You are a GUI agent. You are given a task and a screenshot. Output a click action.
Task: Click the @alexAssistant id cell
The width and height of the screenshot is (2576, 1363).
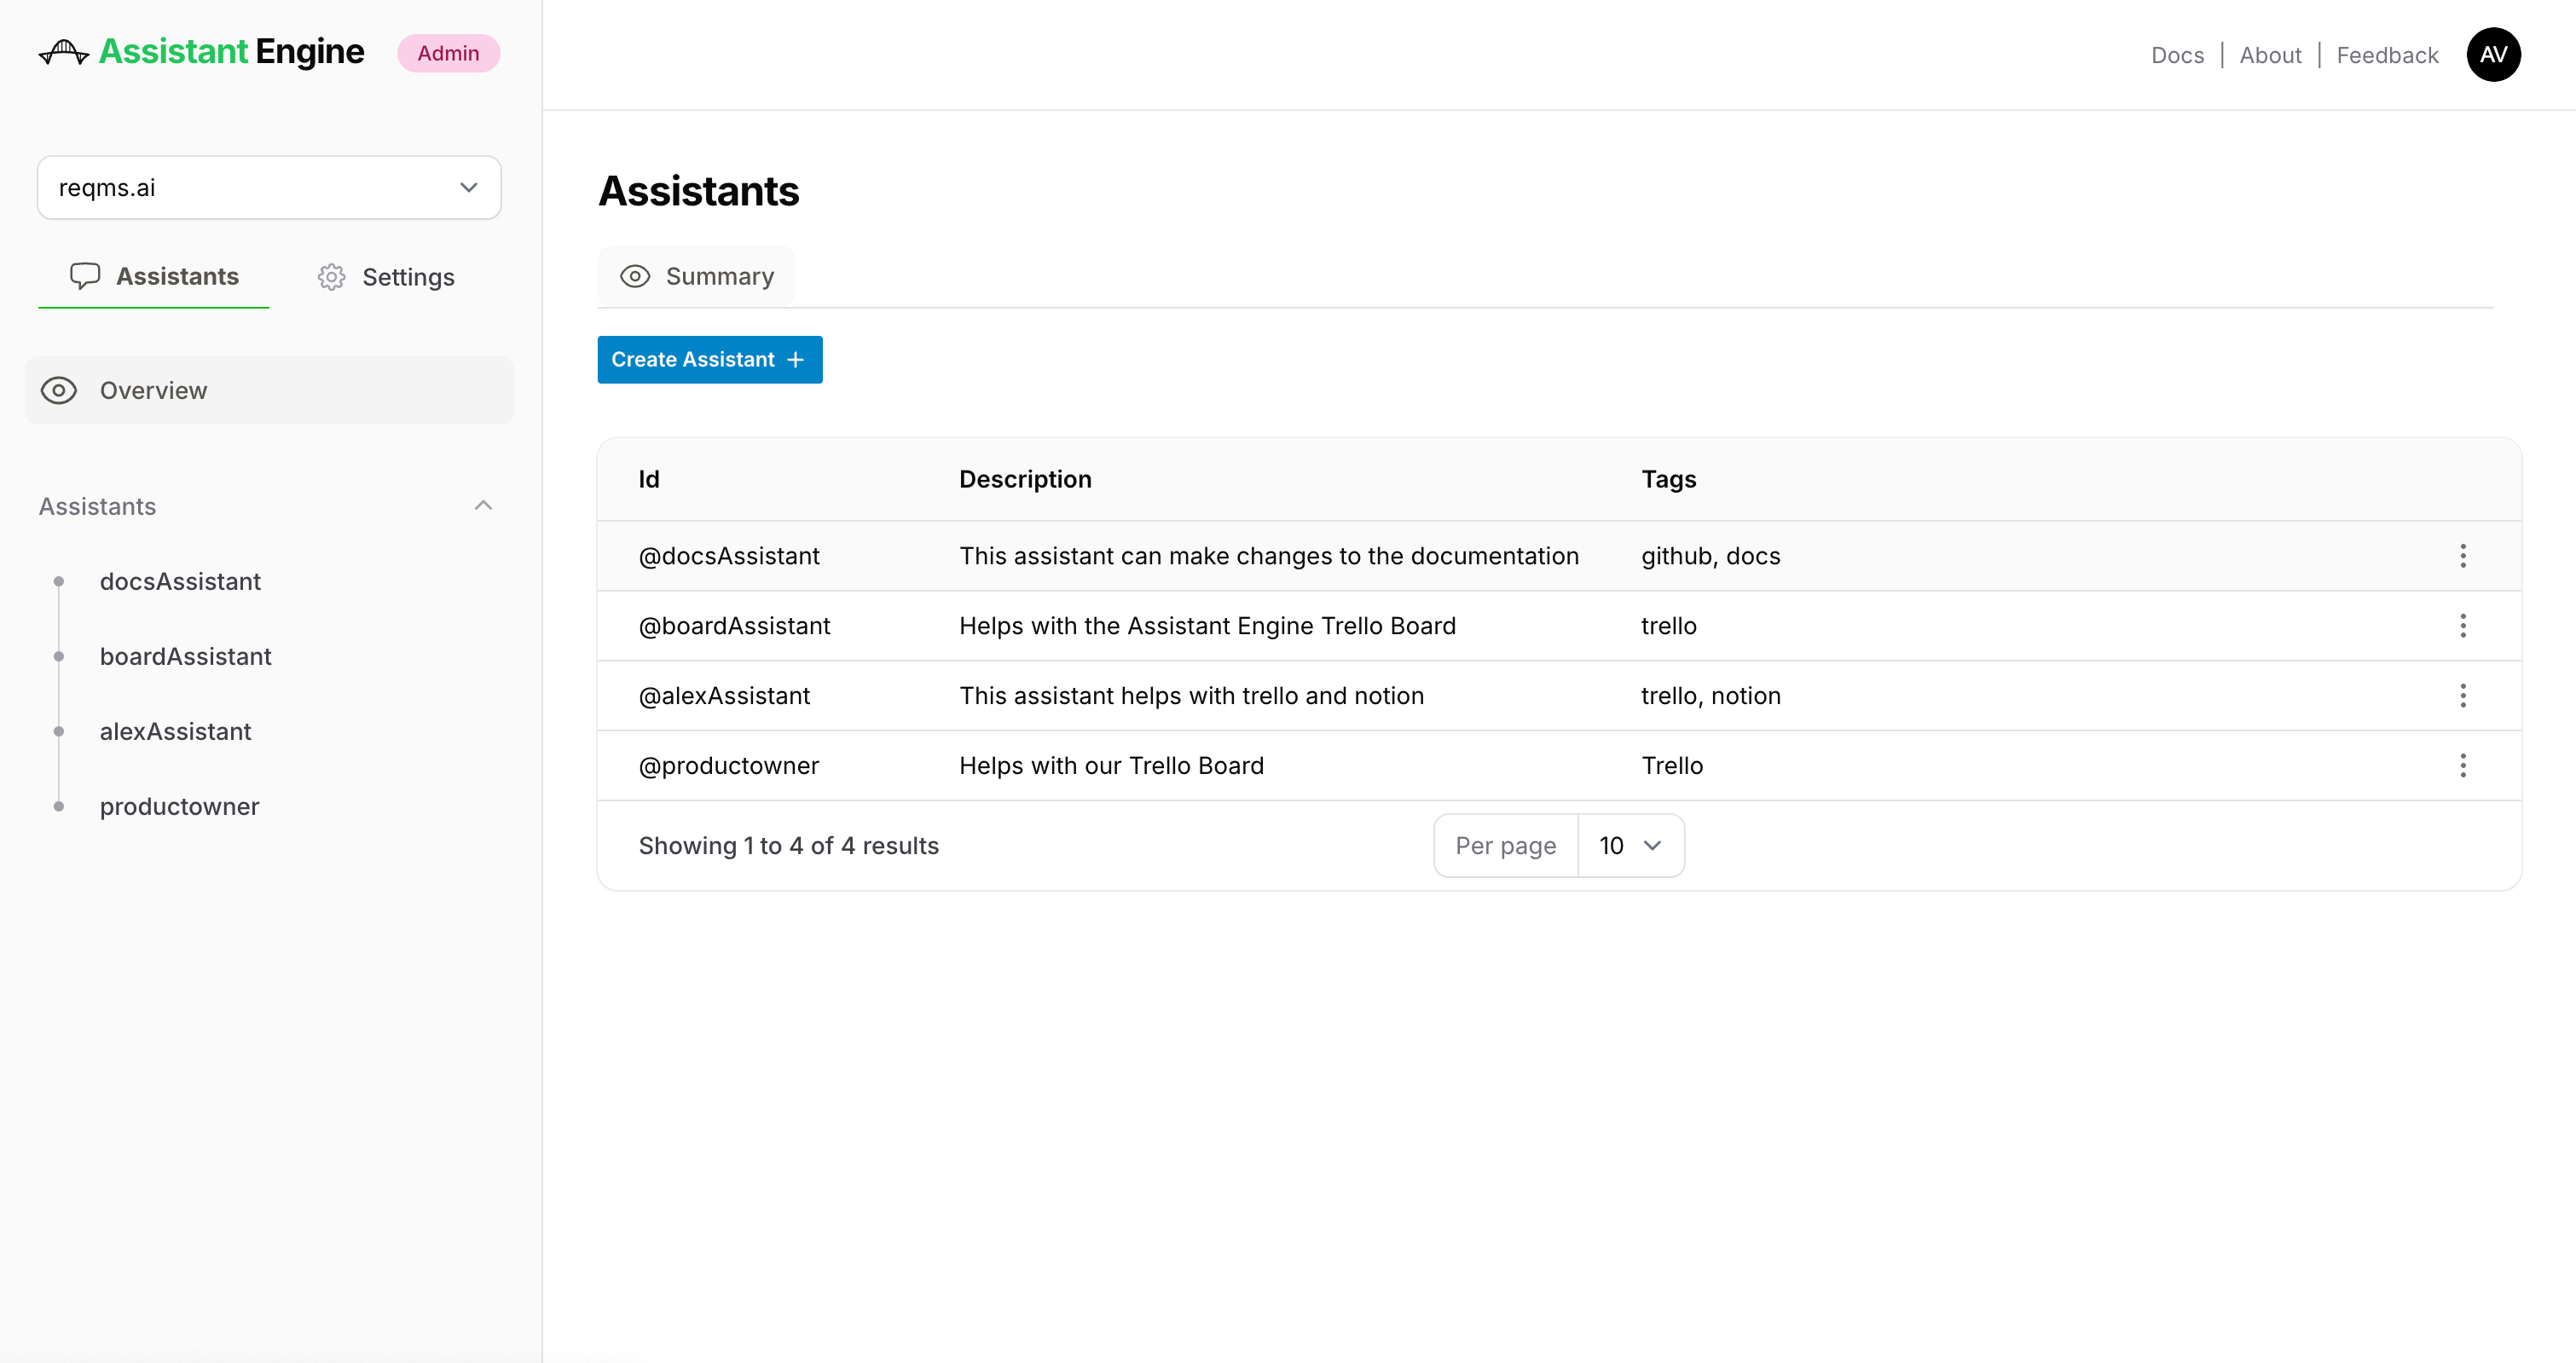pyautogui.click(x=724, y=696)
